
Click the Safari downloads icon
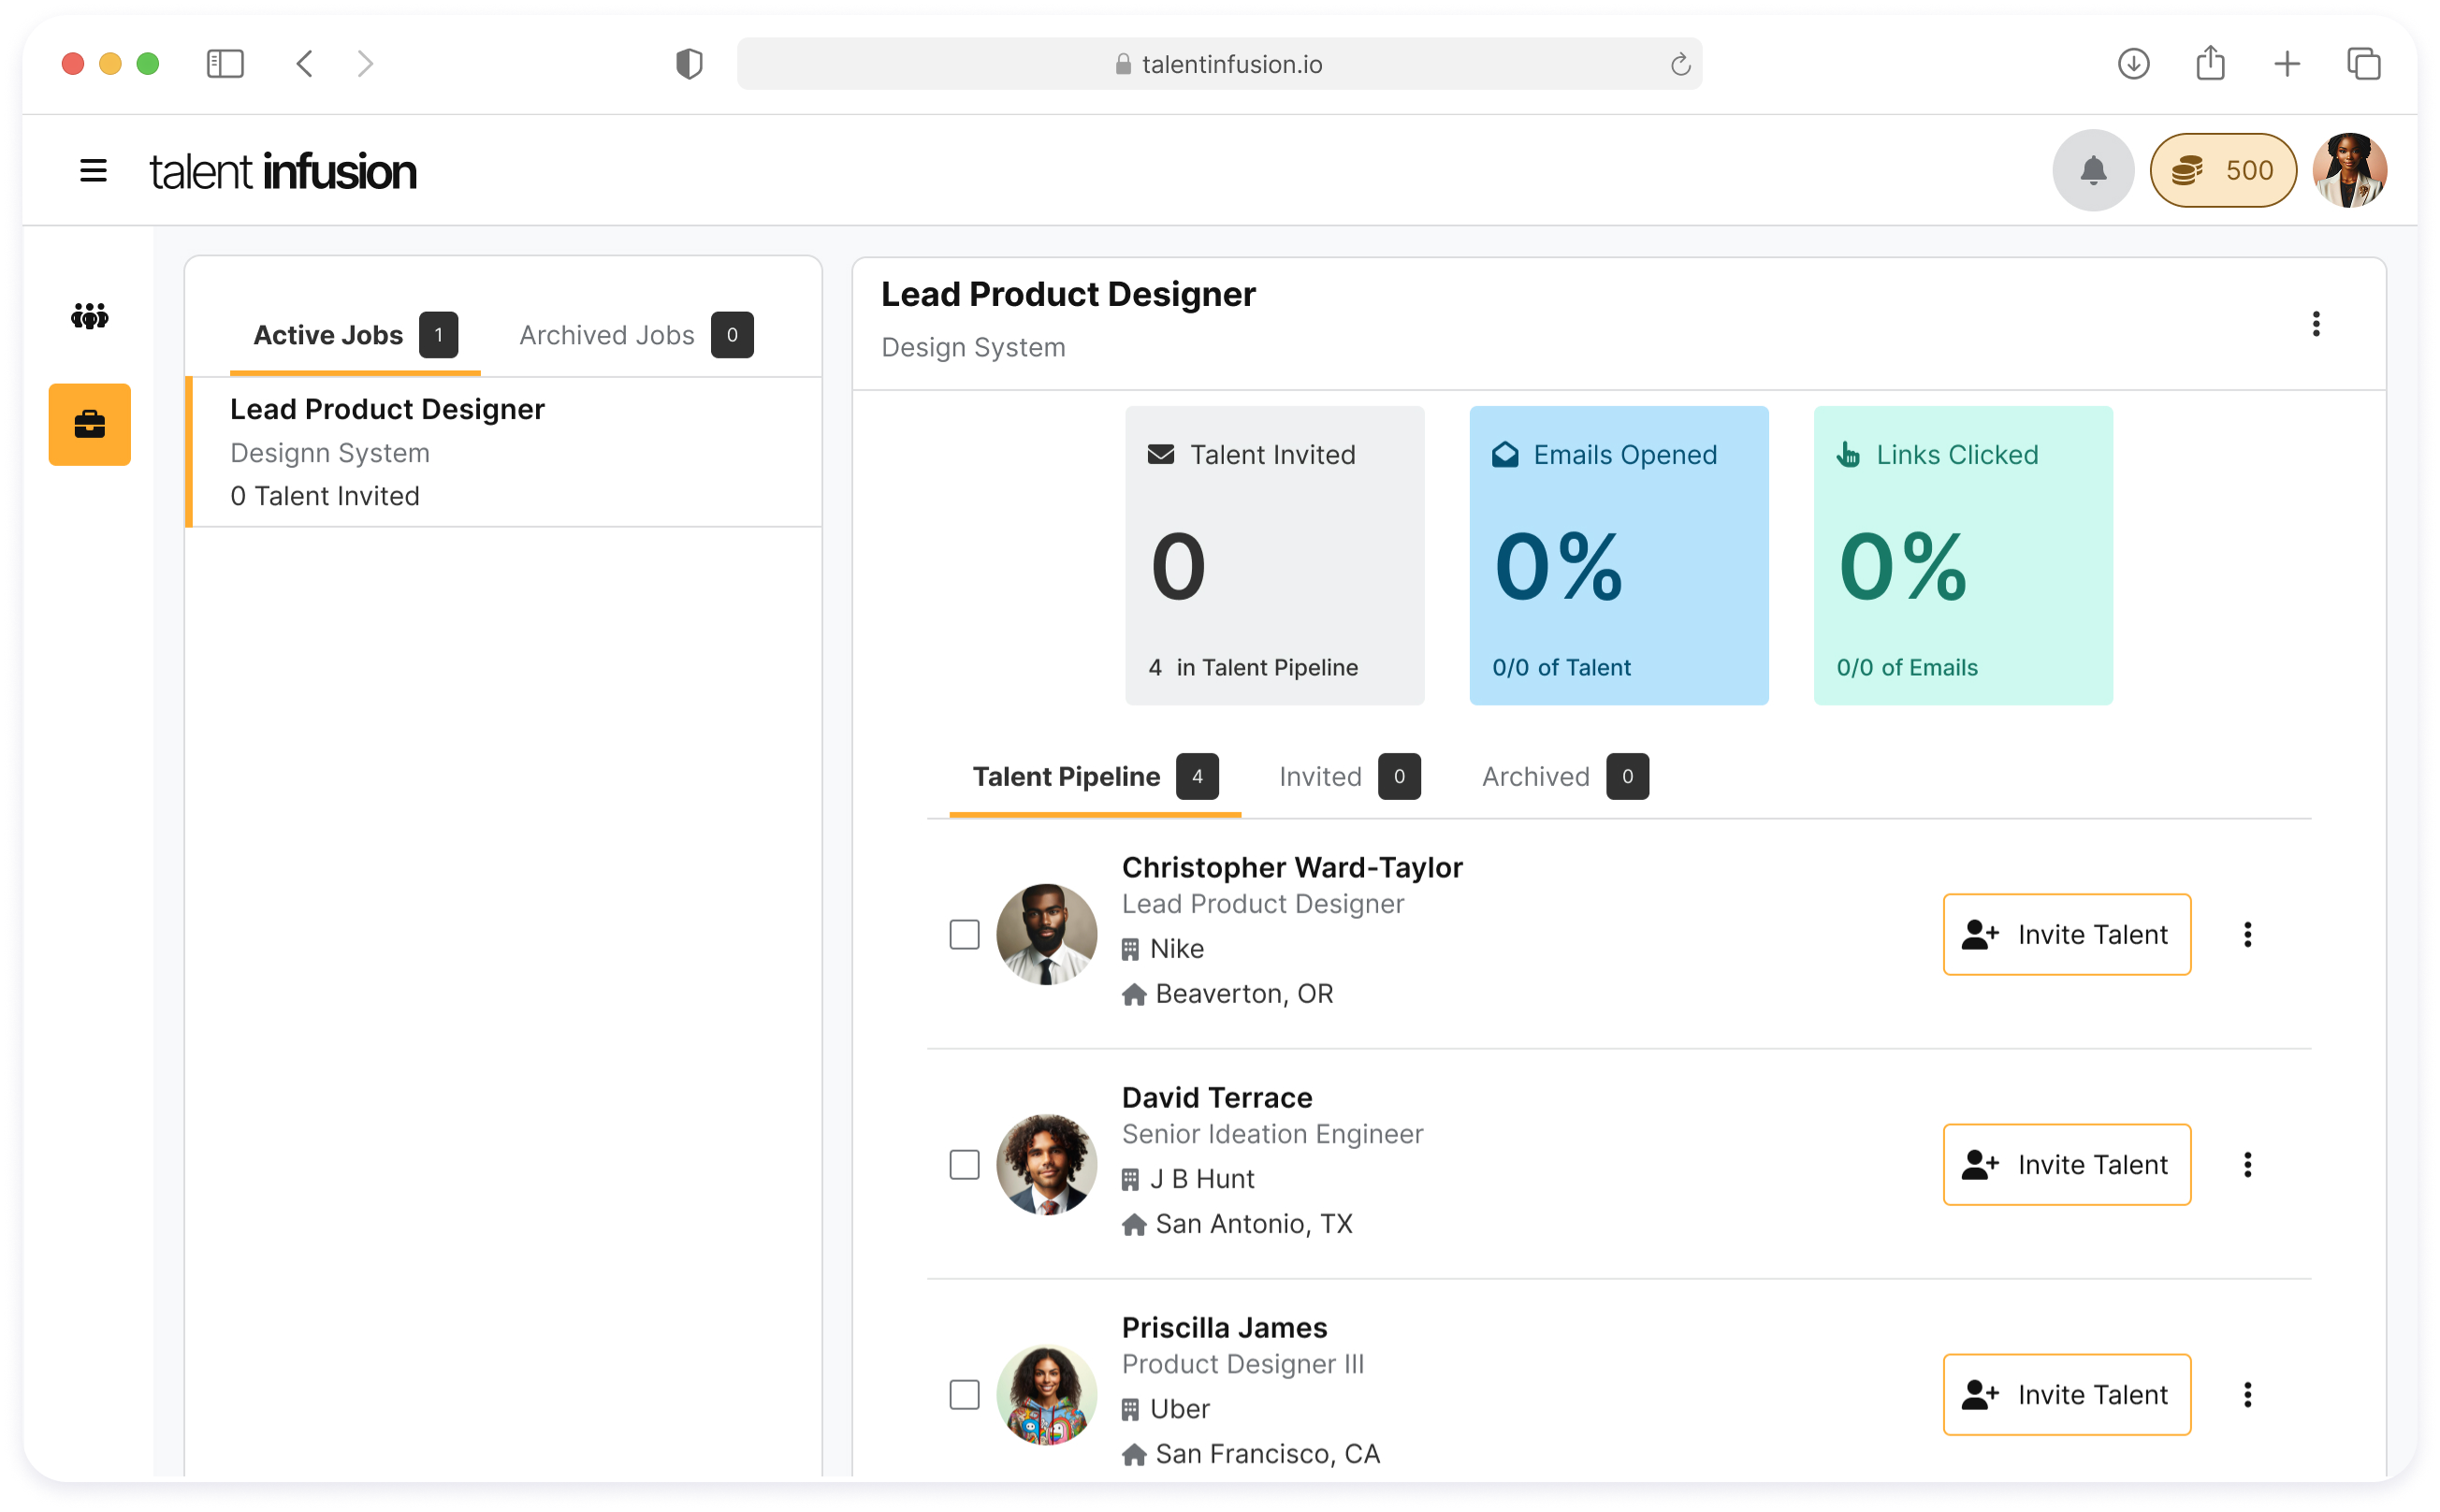pos(2133,64)
